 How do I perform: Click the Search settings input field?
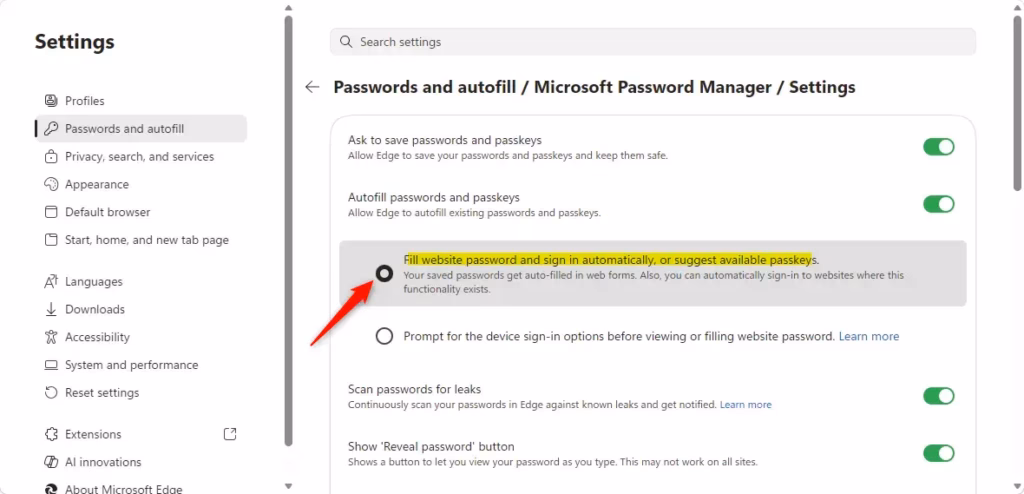(x=652, y=42)
